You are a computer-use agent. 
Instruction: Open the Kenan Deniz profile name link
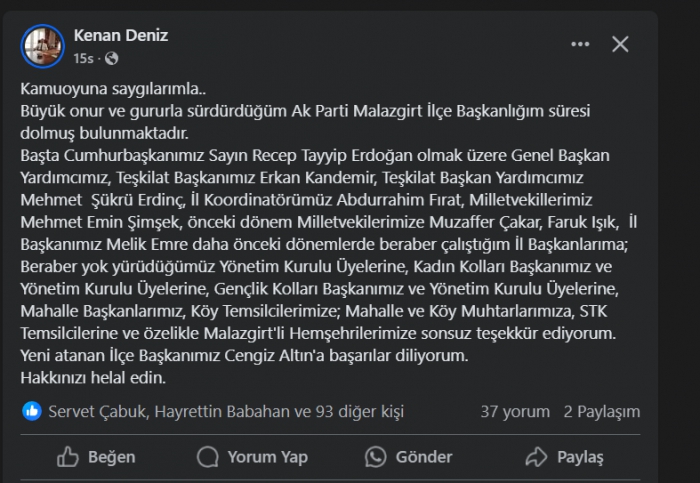click(x=120, y=35)
